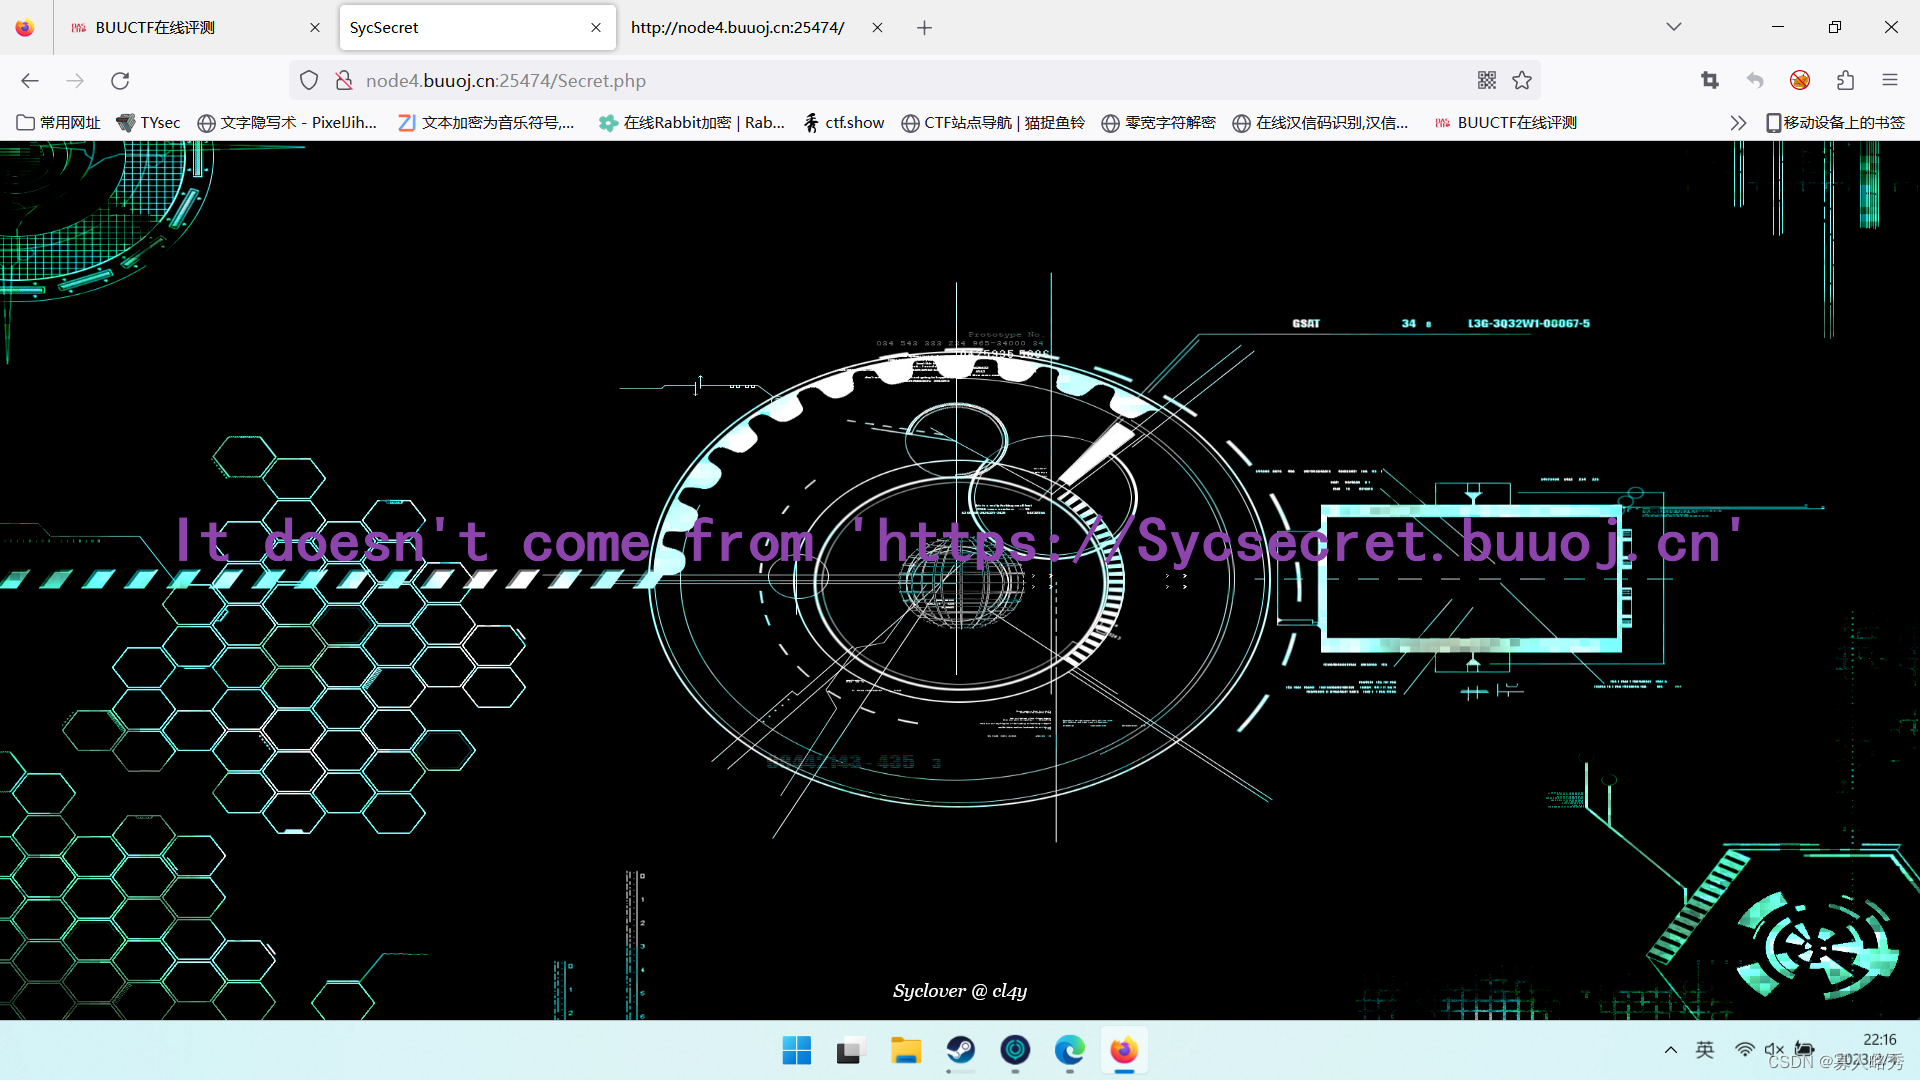Viewport: 1920px width, 1080px height.
Task: Open Steam from the taskbar
Action: (961, 1051)
